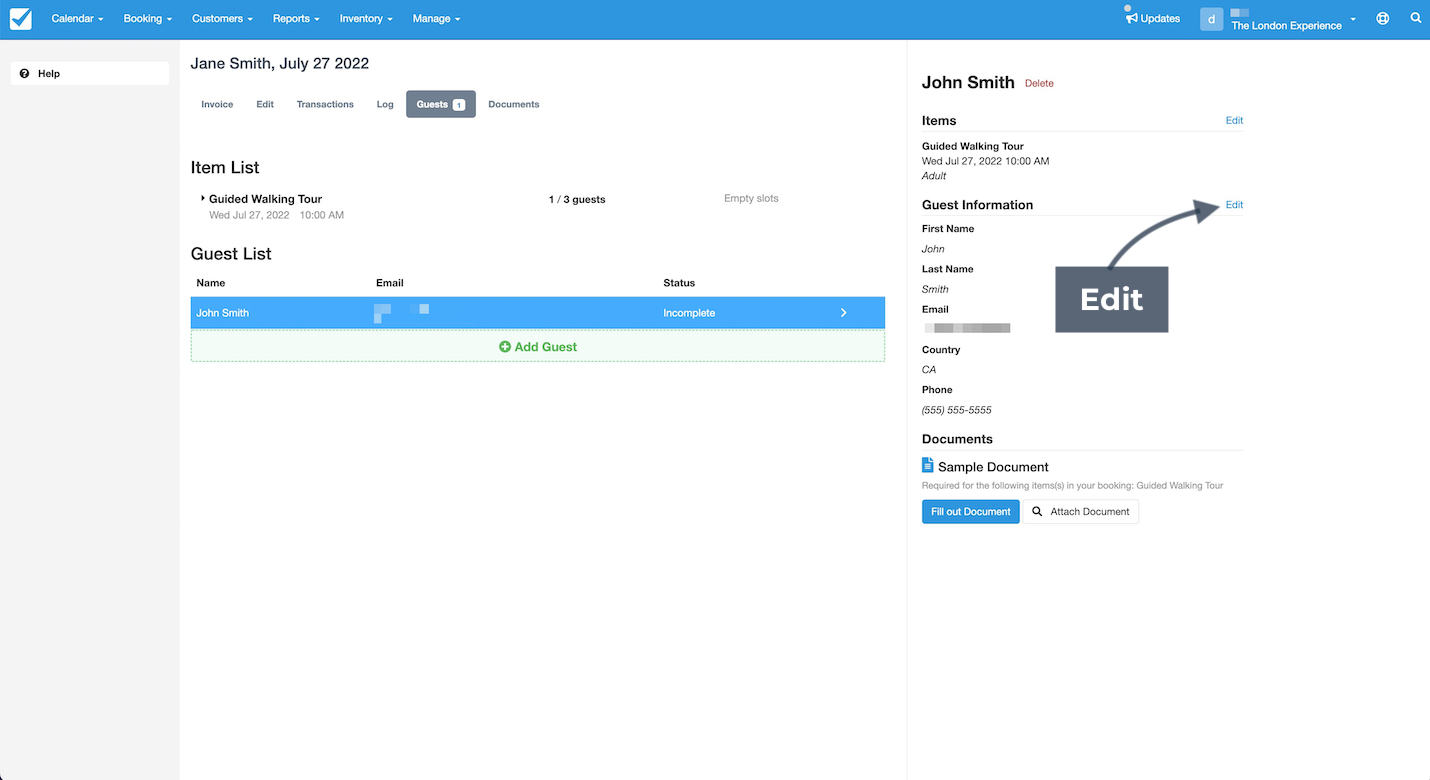Open the Booking dropdown menu
Image resolution: width=1430 pixels, height=780 pixels.
[x=148, y=19]
